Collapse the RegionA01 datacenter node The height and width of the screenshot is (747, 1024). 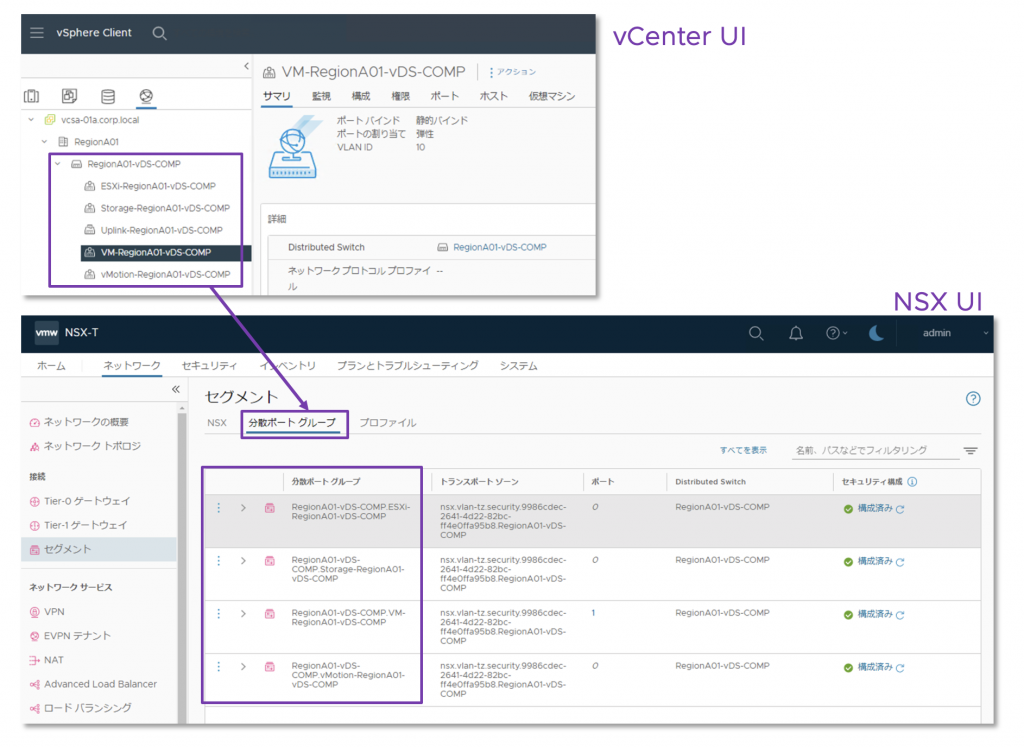tap(44, 142)
